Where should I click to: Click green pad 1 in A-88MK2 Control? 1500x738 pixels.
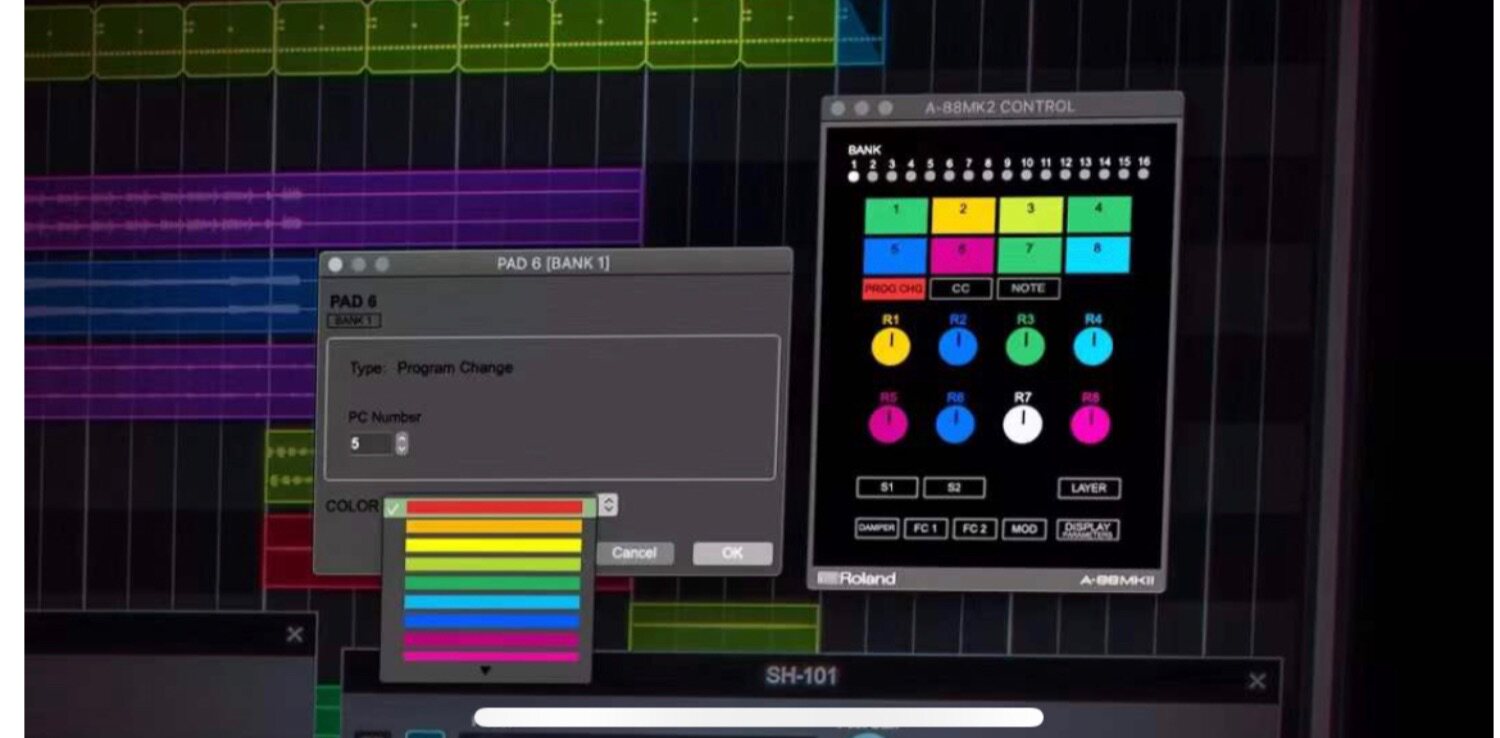coord(896,215)
